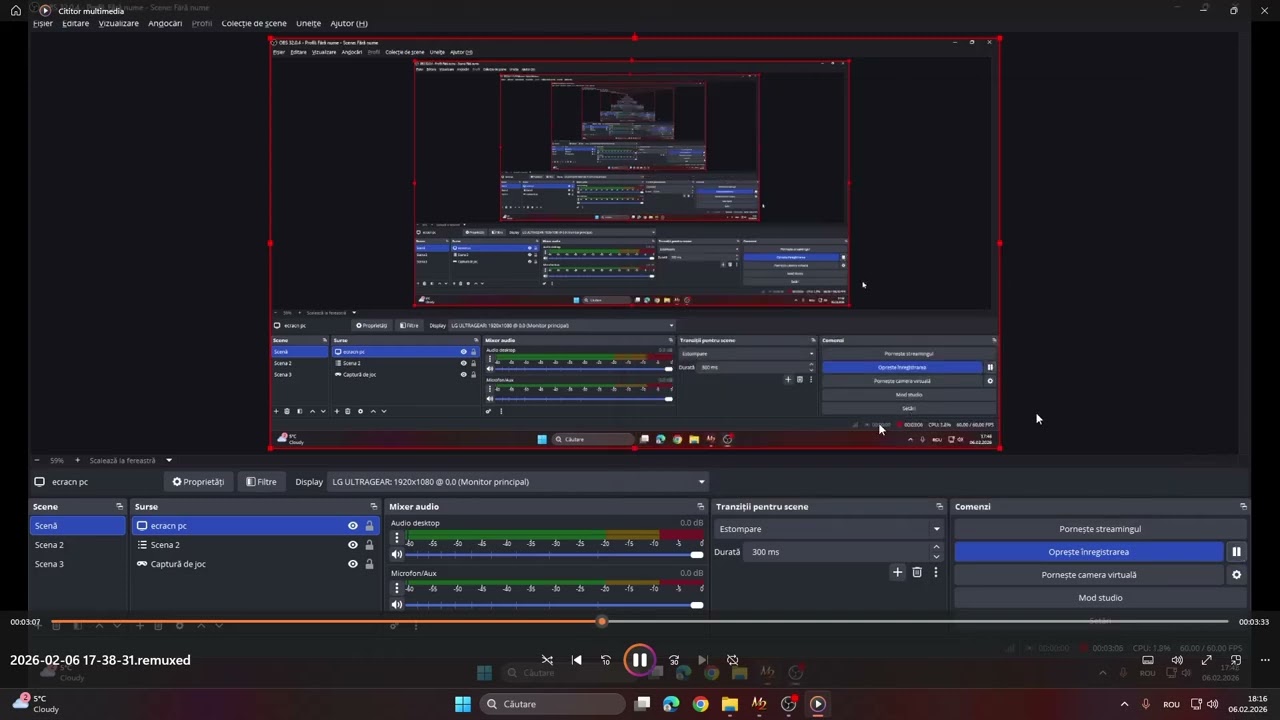Toggle shuffle in the media player
This screenshot has height=720, width=1280.
tap(547, 660)
